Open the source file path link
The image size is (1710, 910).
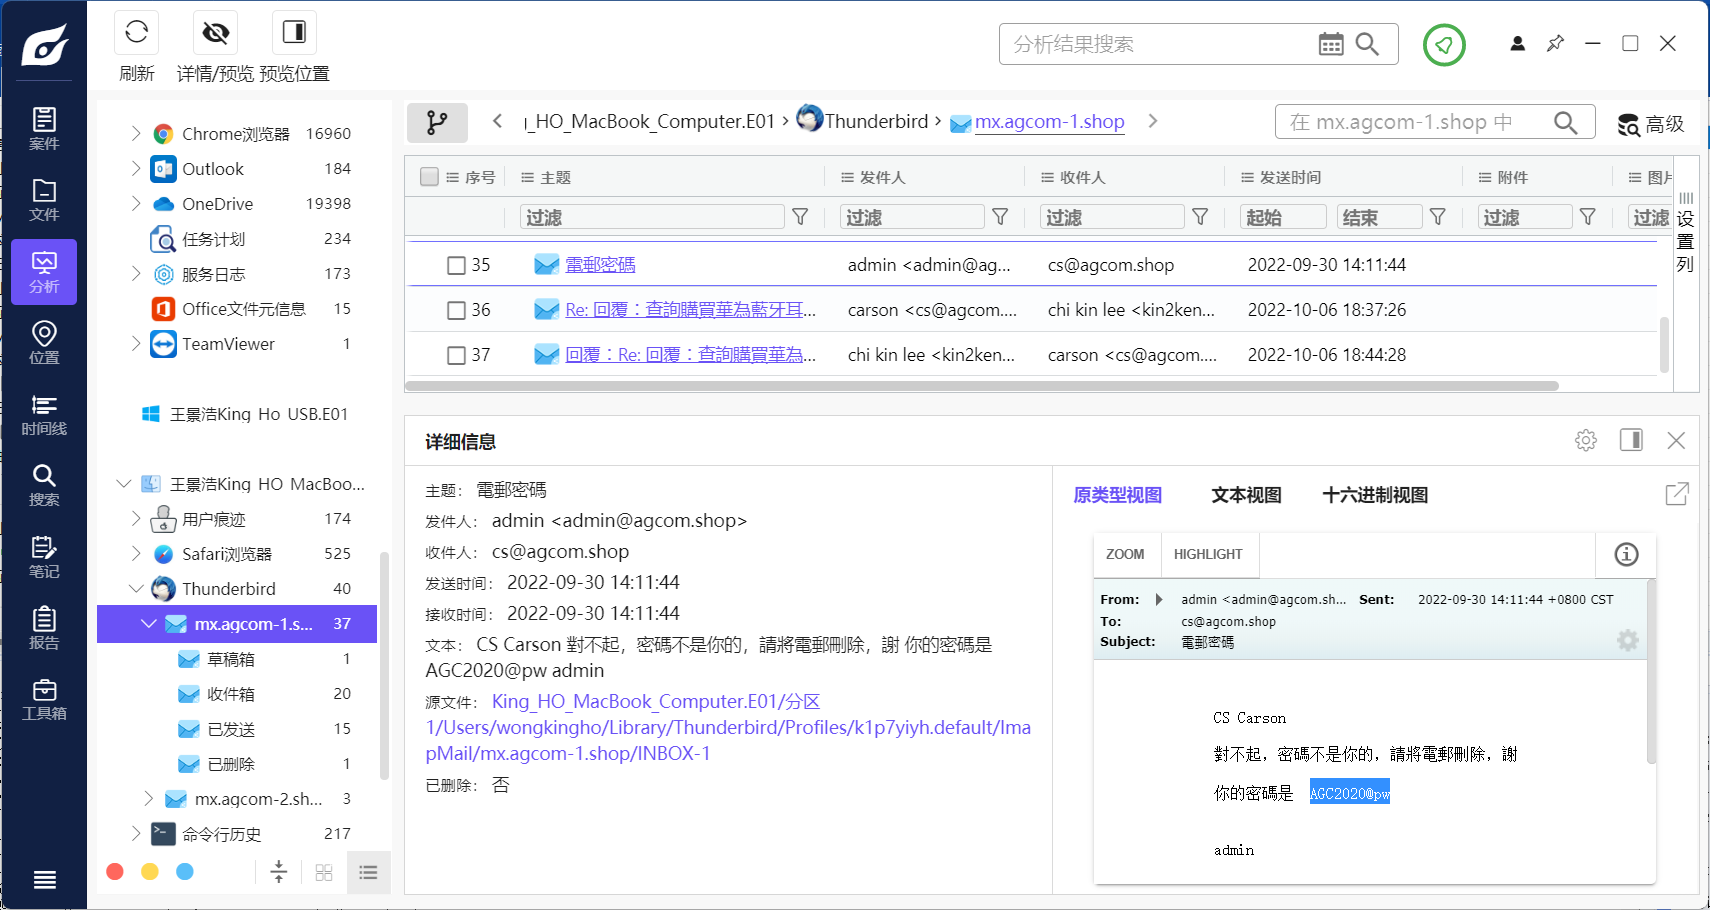click(728, 727)
